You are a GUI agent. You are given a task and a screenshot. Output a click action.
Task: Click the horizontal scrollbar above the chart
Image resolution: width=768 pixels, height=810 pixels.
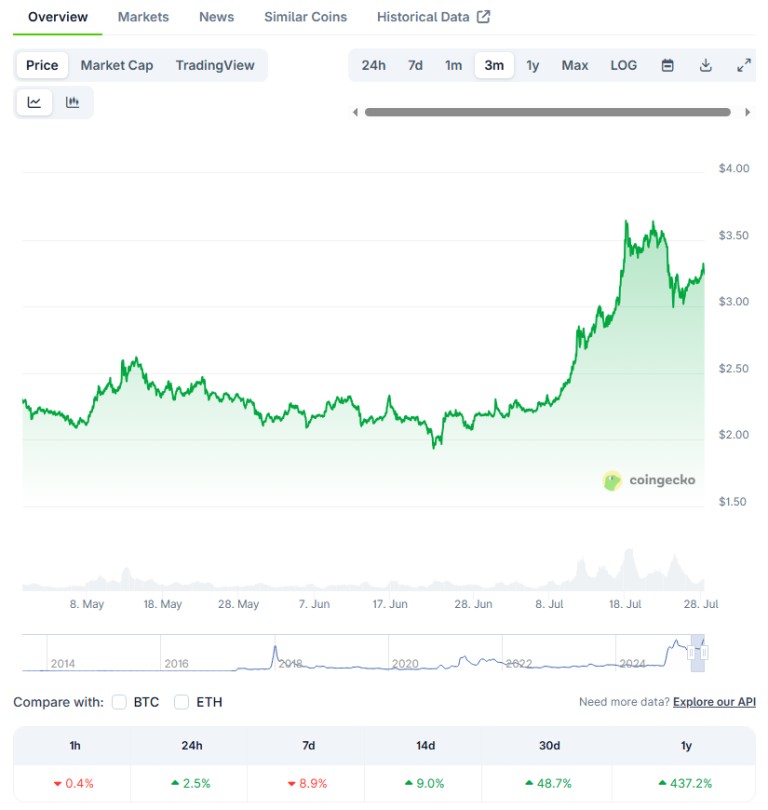550,112
